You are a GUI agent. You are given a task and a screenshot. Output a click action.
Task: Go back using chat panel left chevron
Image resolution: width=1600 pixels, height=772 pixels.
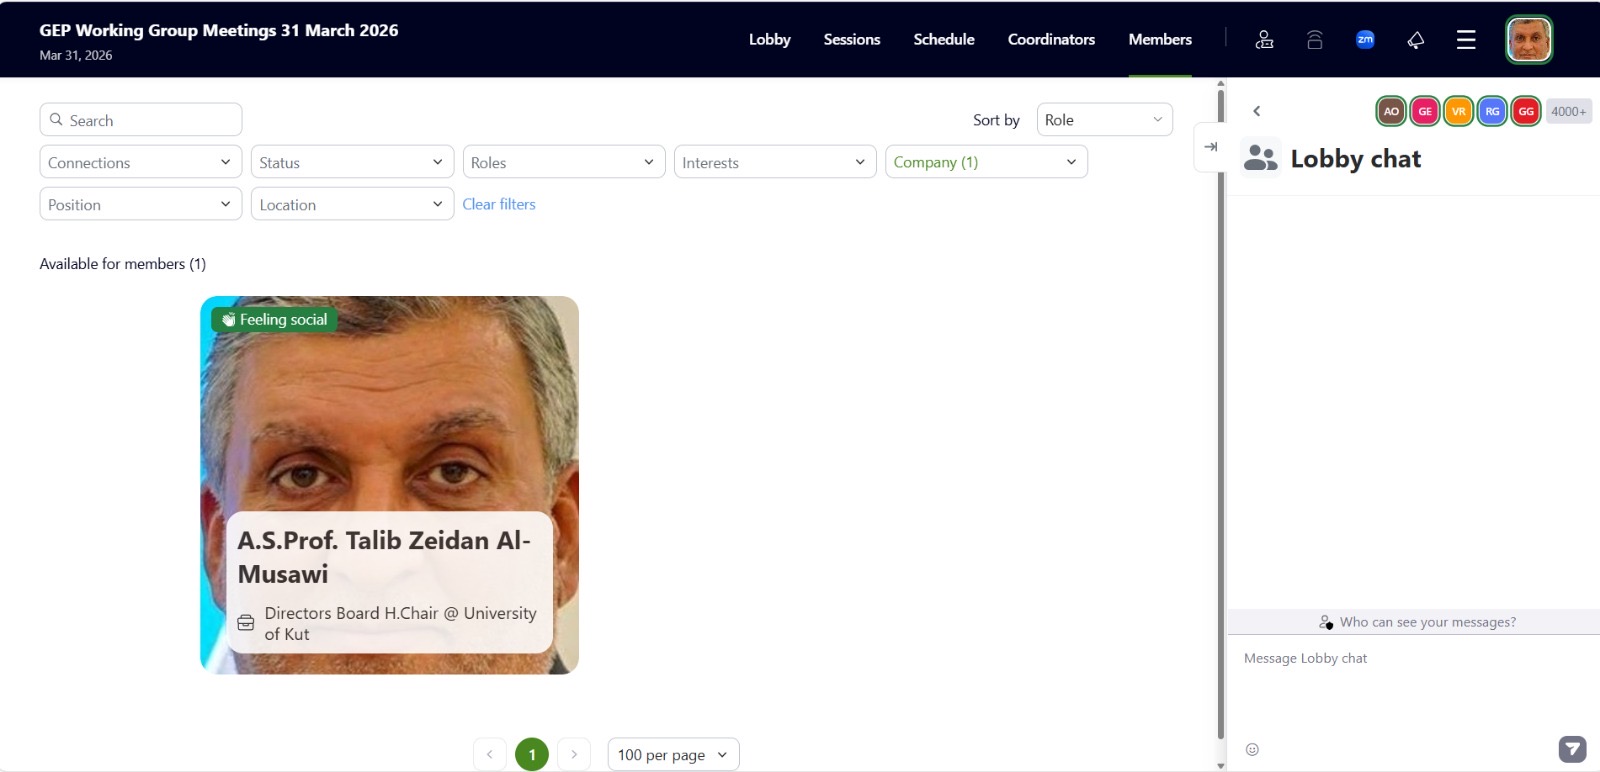tap(1257, 111)
